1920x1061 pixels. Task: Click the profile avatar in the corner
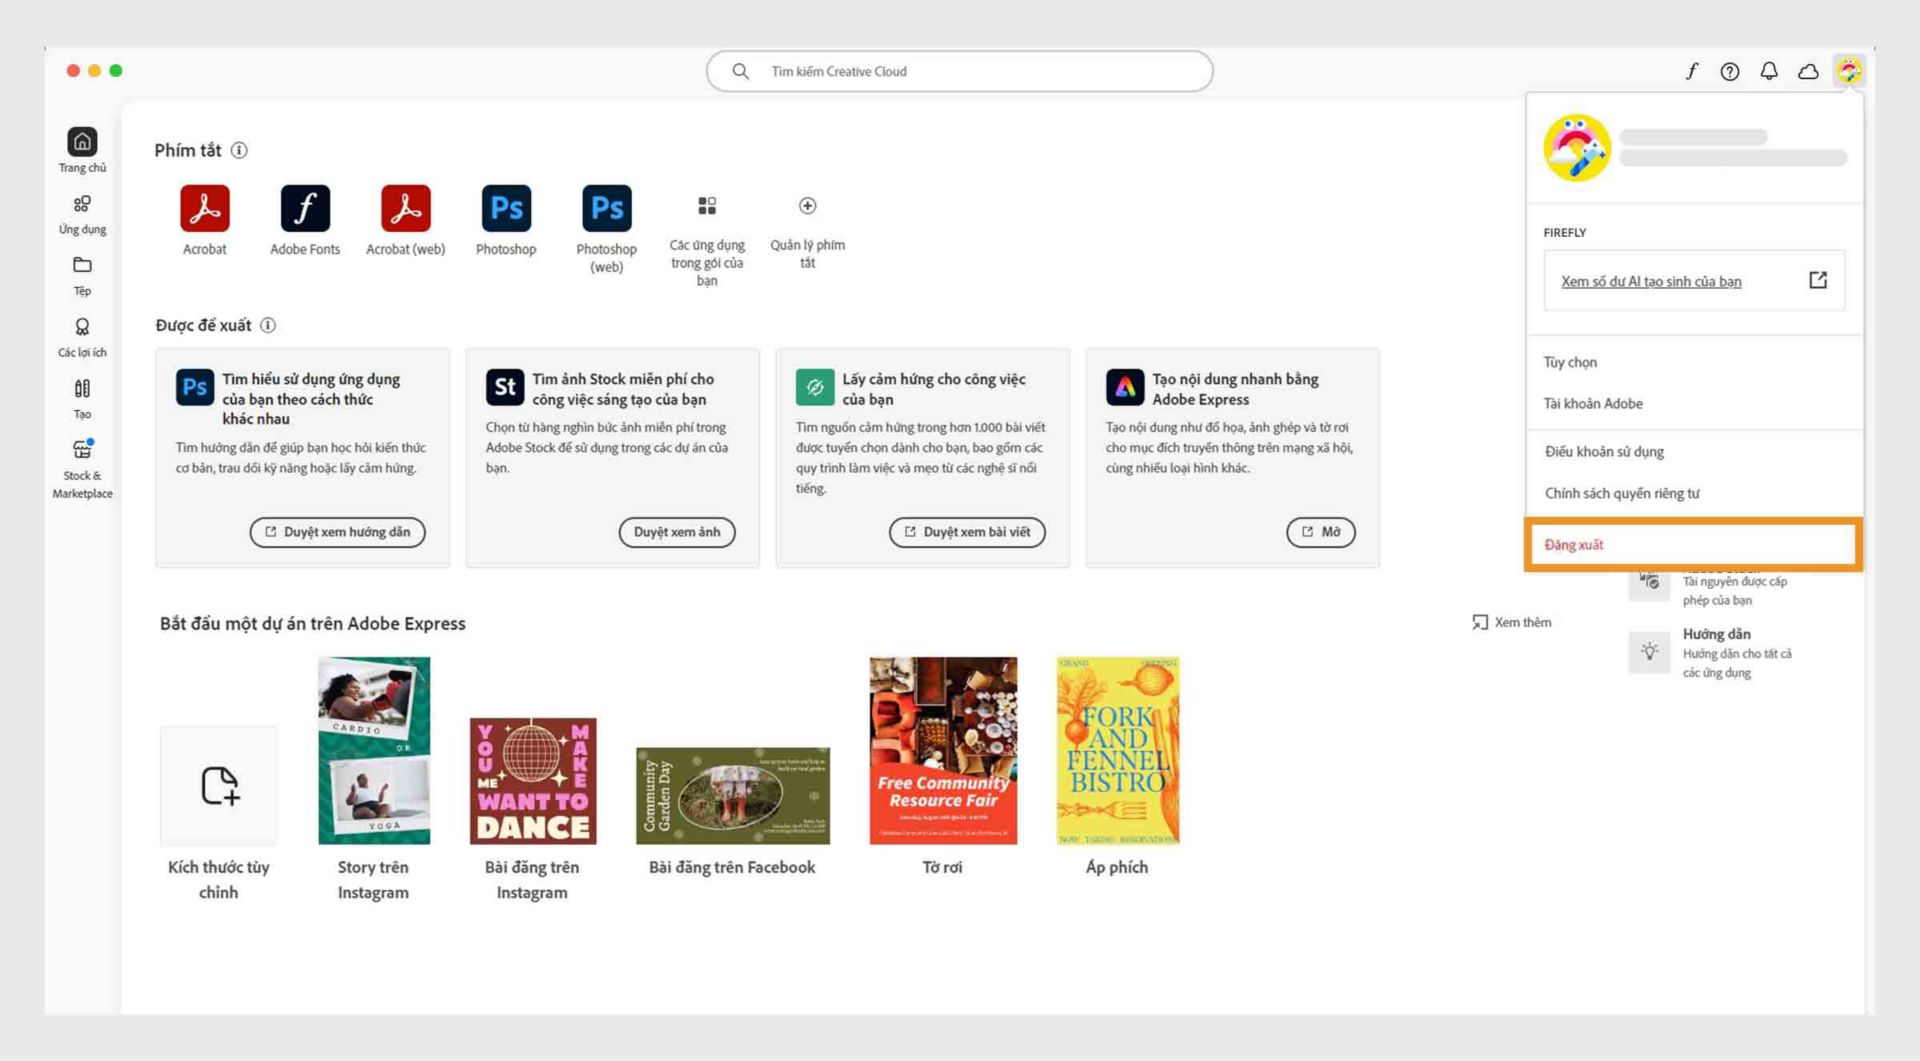click(x=1849, y=71)
